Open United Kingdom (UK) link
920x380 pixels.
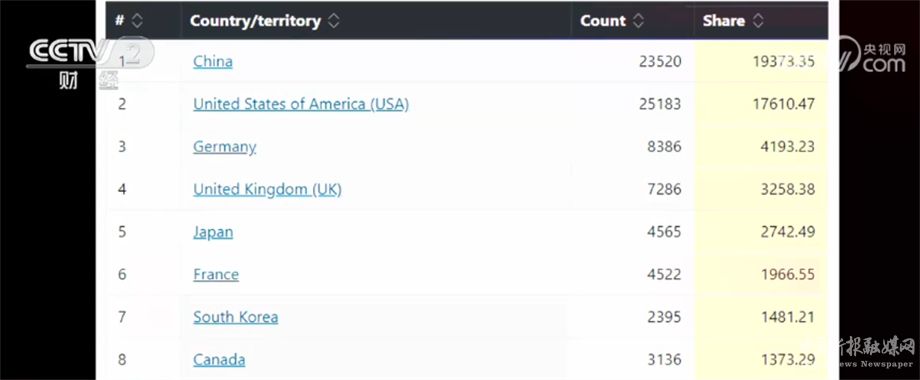pyautogui.click(x=267, y=189)
